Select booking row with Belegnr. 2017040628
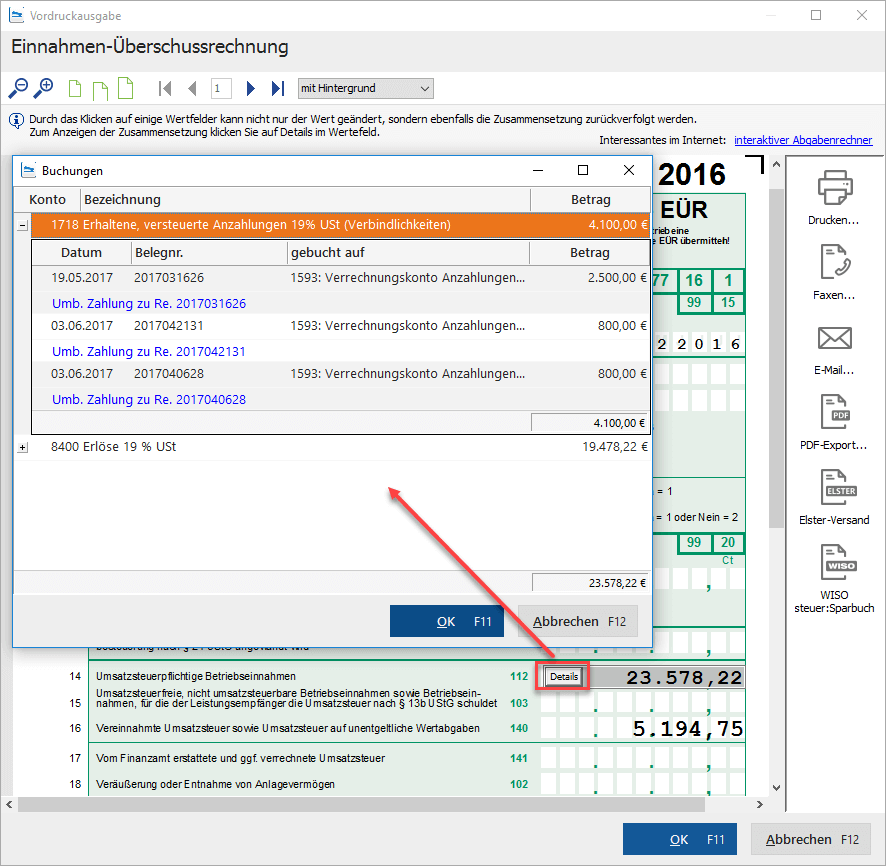This screenshot has width=886, height=866. tap(341, 374)
